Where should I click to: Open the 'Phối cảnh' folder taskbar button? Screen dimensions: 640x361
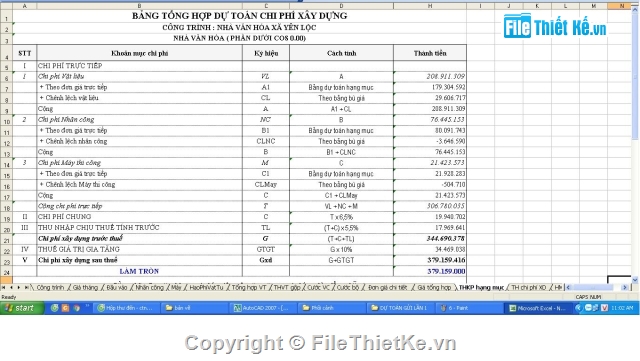click(x=331, y=308)
